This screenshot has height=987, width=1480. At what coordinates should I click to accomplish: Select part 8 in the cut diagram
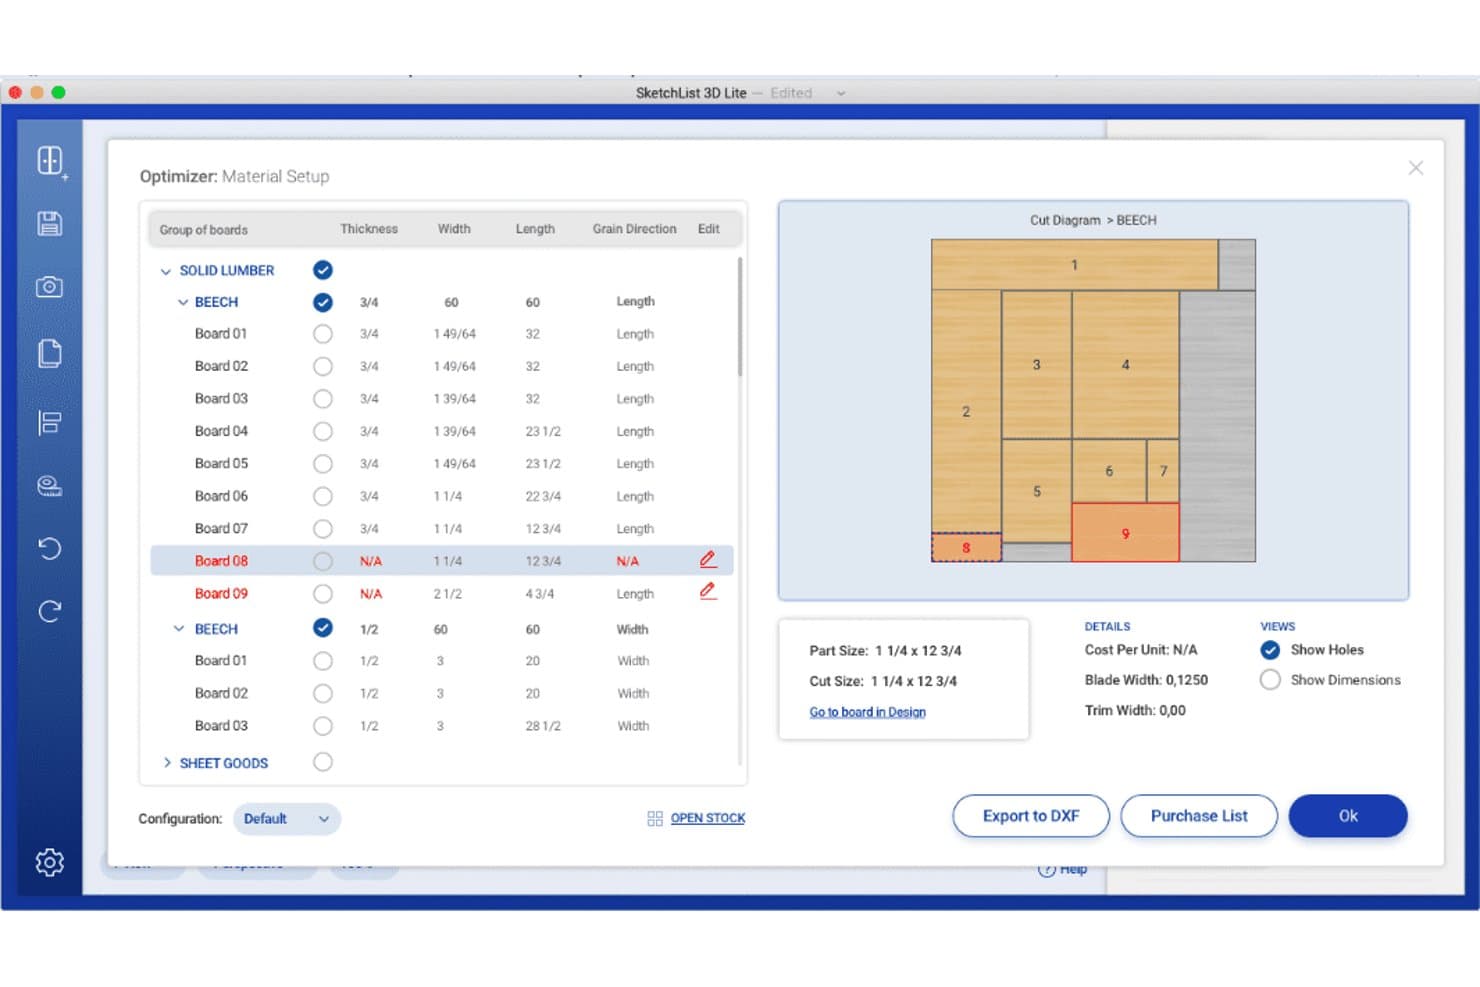point(966,547)
